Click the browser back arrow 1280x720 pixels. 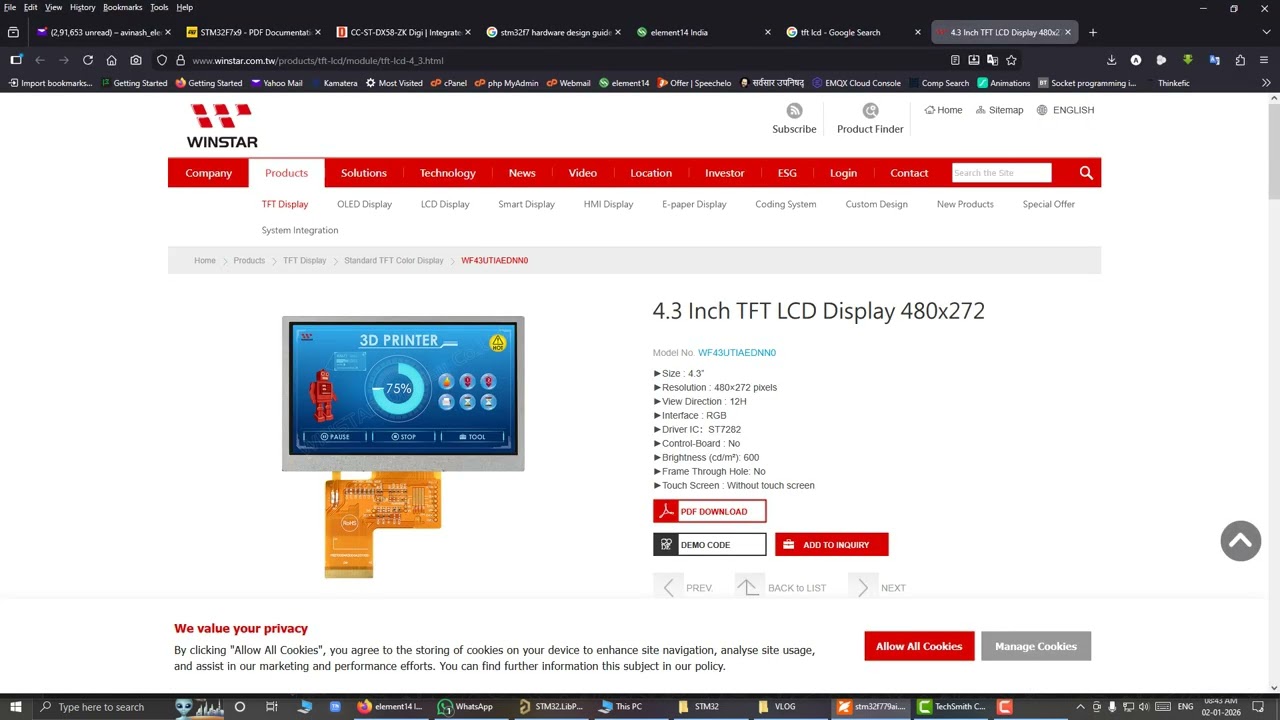tap(40, 60)
